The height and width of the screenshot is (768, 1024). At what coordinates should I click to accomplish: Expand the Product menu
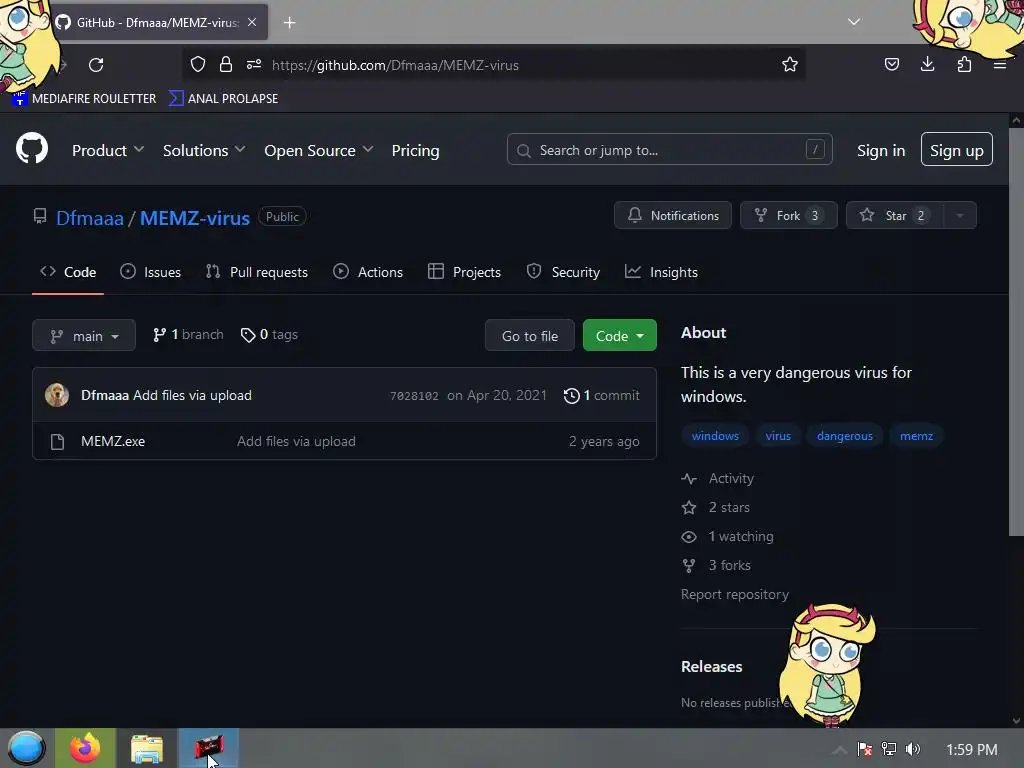[108, 150]
